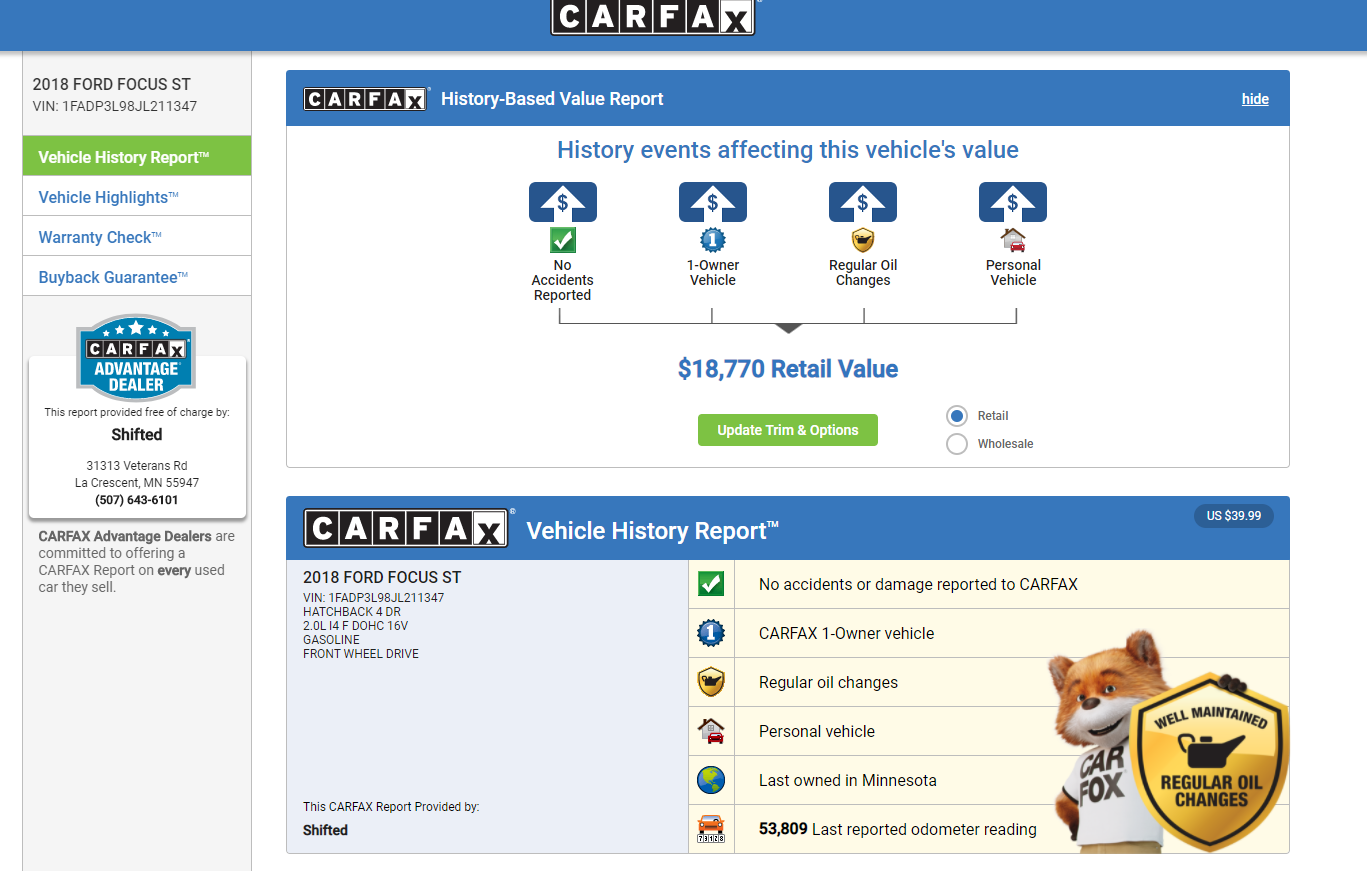Click the Personal Vehicle dollar arrow icon
1367x871 pixels.
[1013, 202]
